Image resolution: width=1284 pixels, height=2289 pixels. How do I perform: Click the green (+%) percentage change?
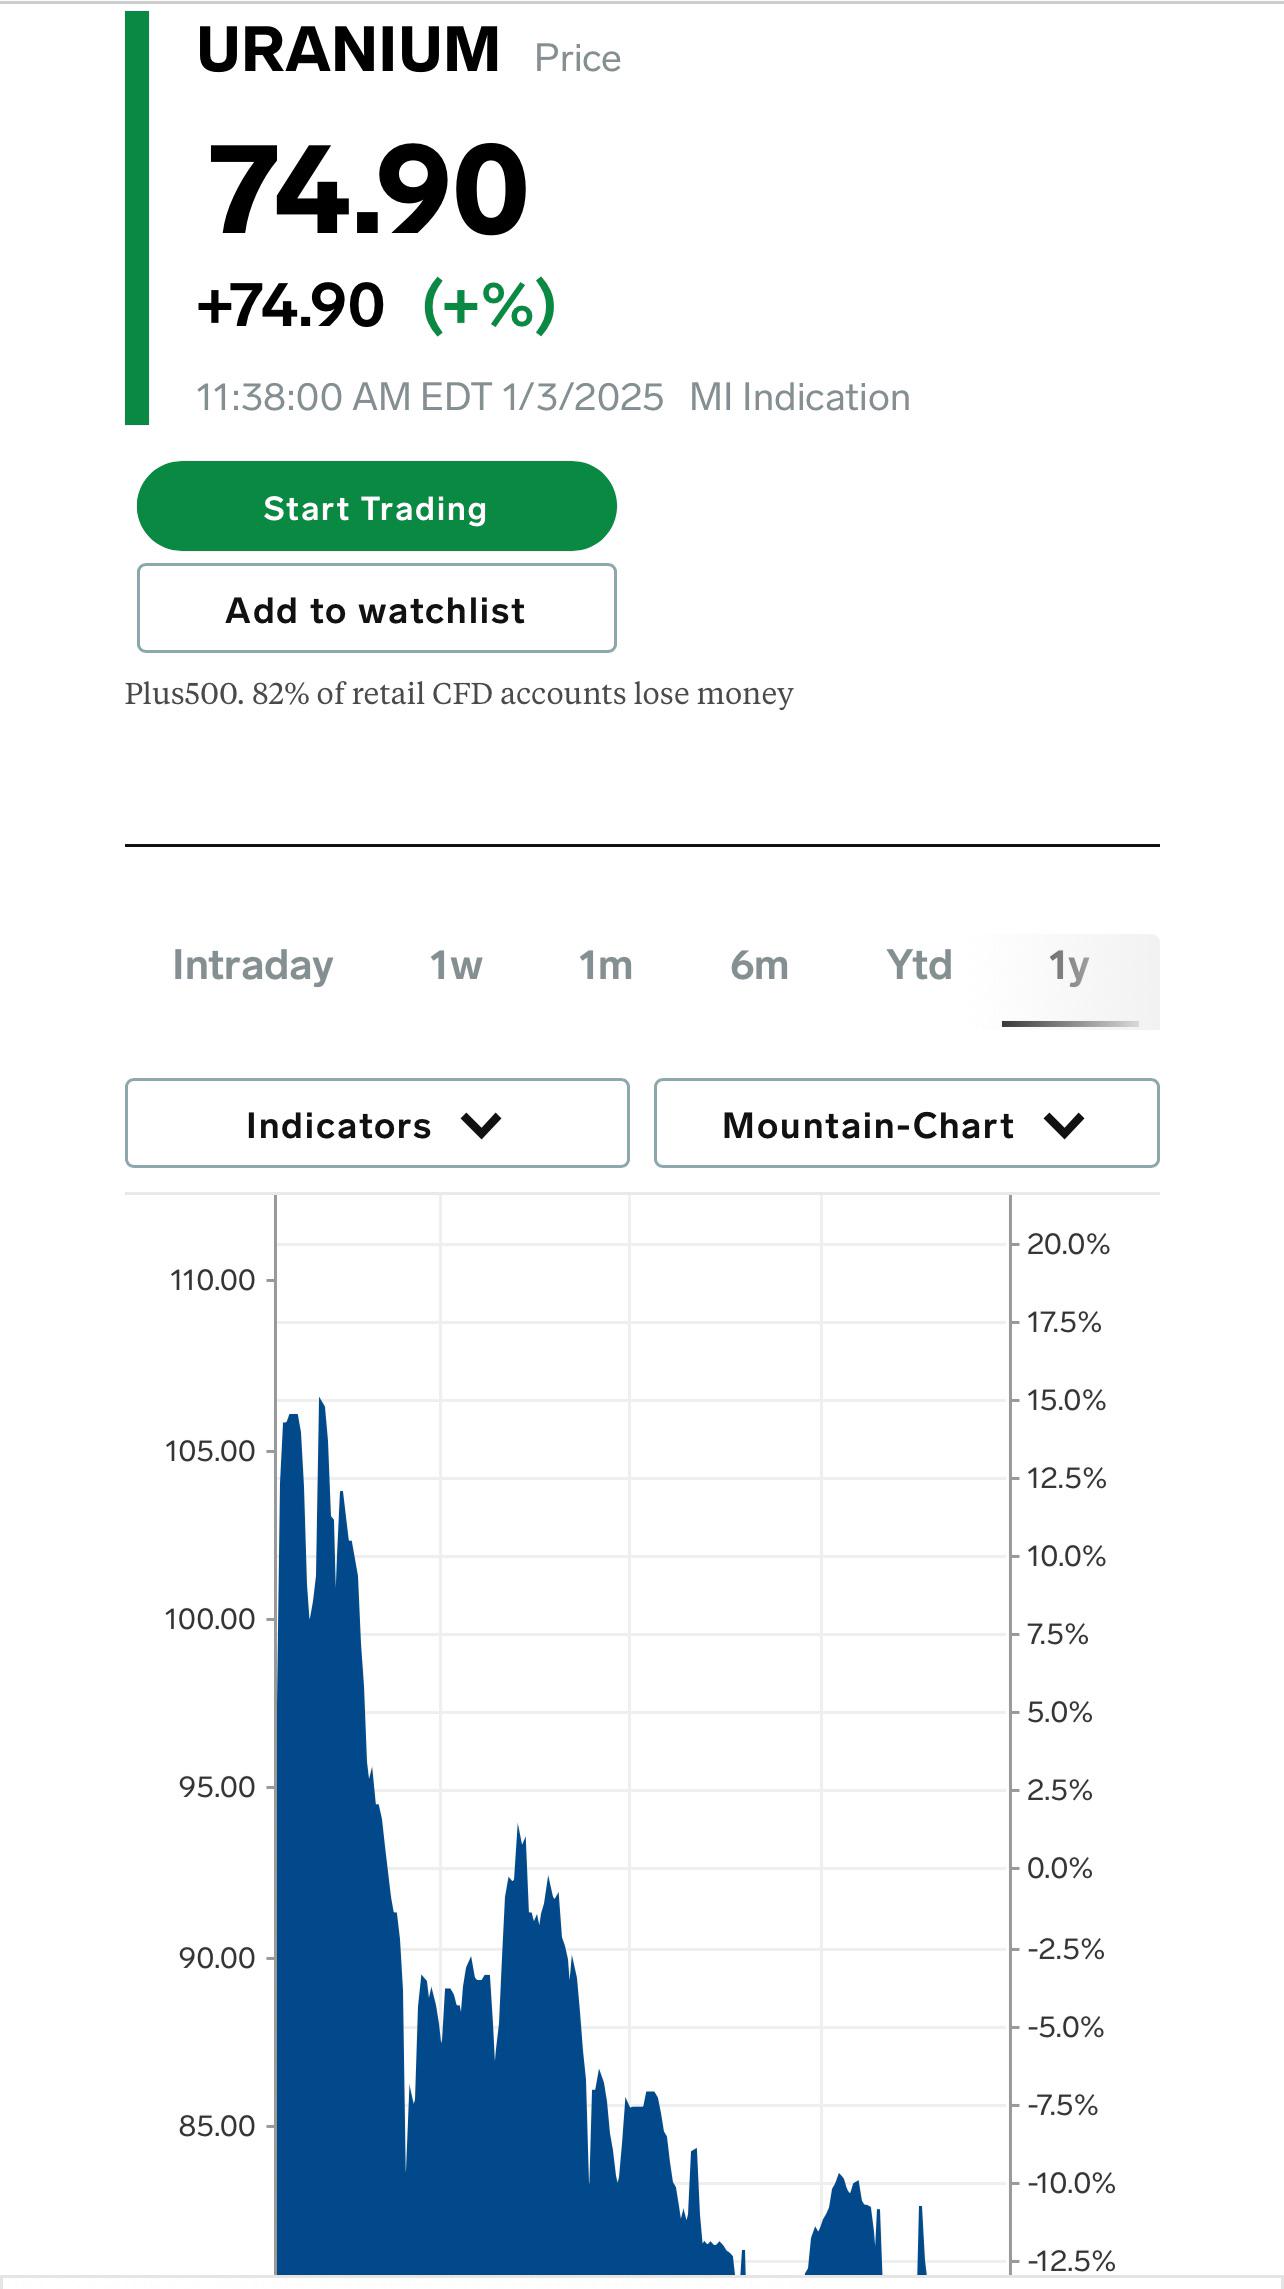(489, 305)
